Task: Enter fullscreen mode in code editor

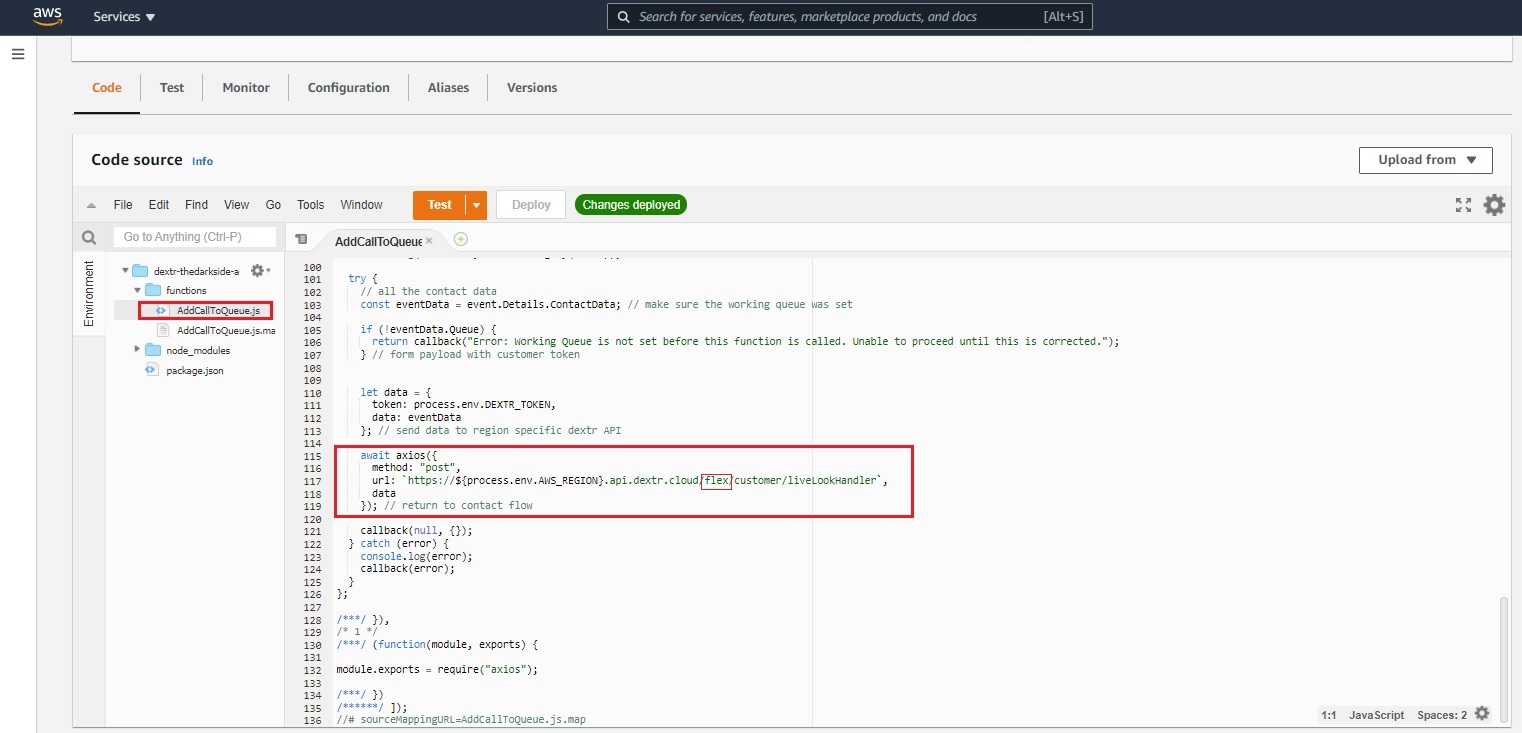Action: tap(1463, 205)
